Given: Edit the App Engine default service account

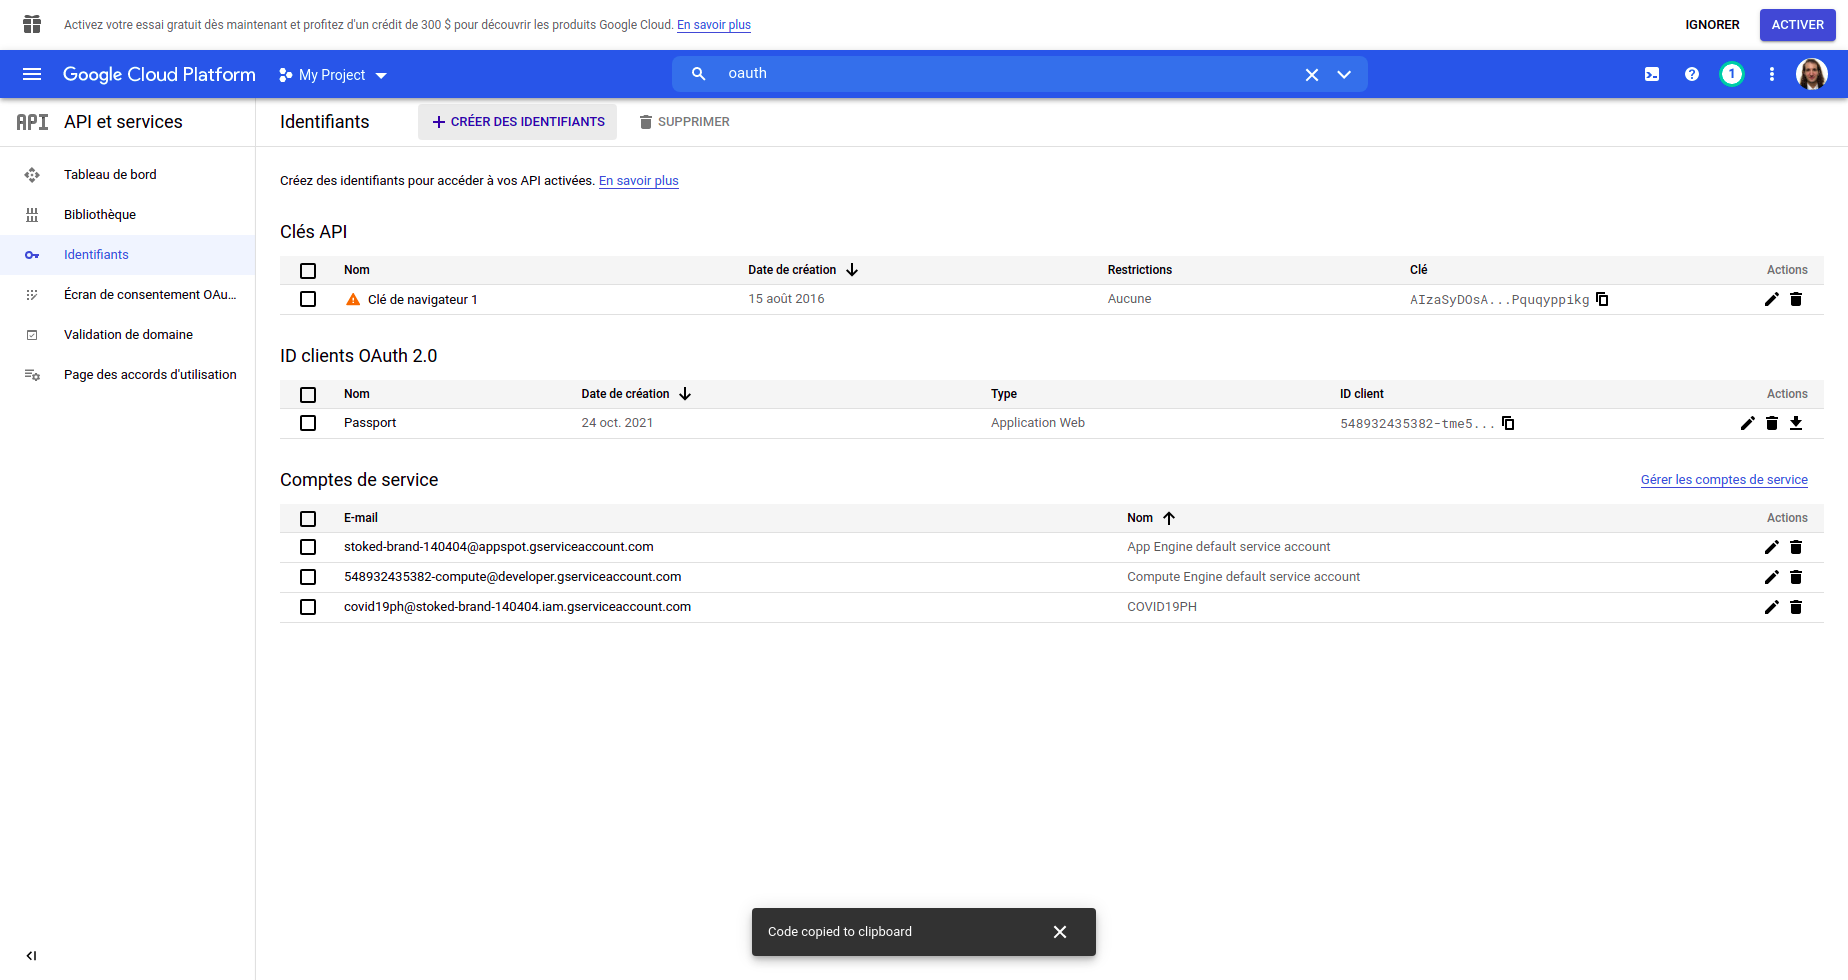Looking at the screenshot, I should [1772, 547].
